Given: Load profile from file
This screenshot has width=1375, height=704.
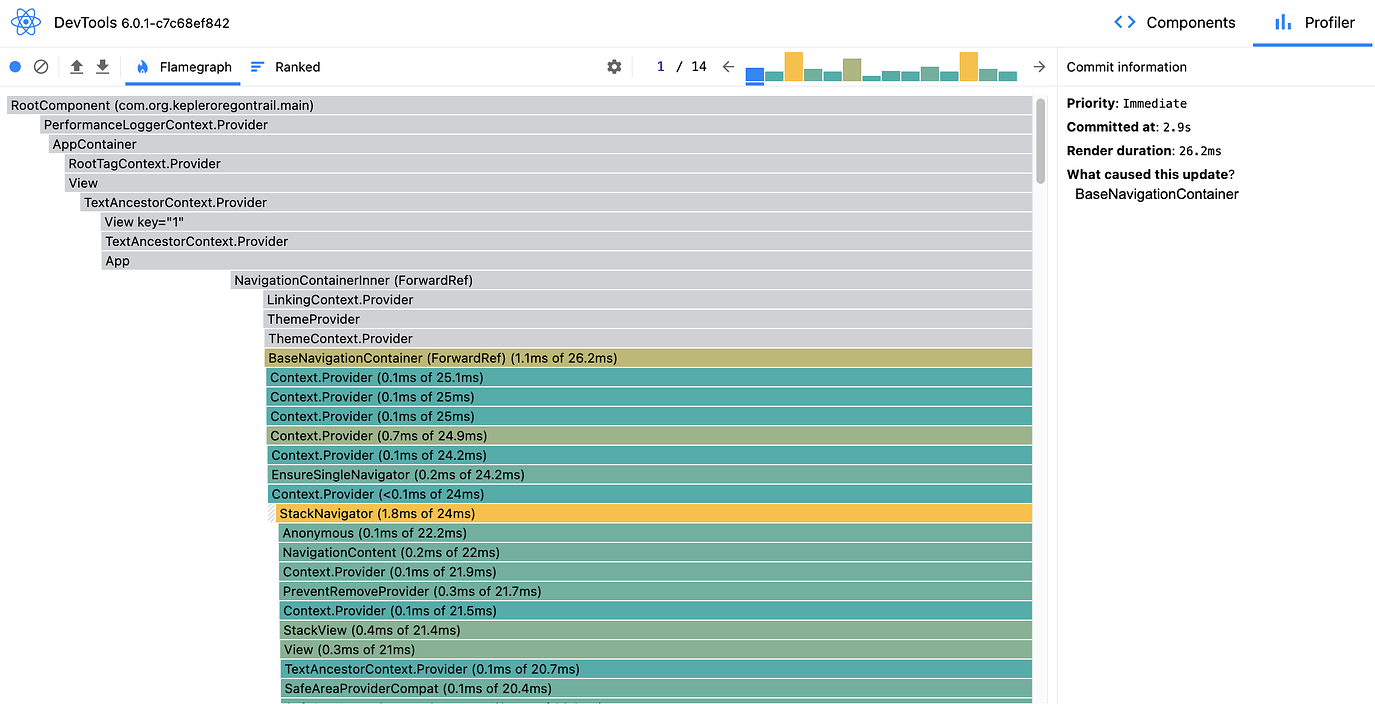Looking at the screenshot, I should point(75,66).
